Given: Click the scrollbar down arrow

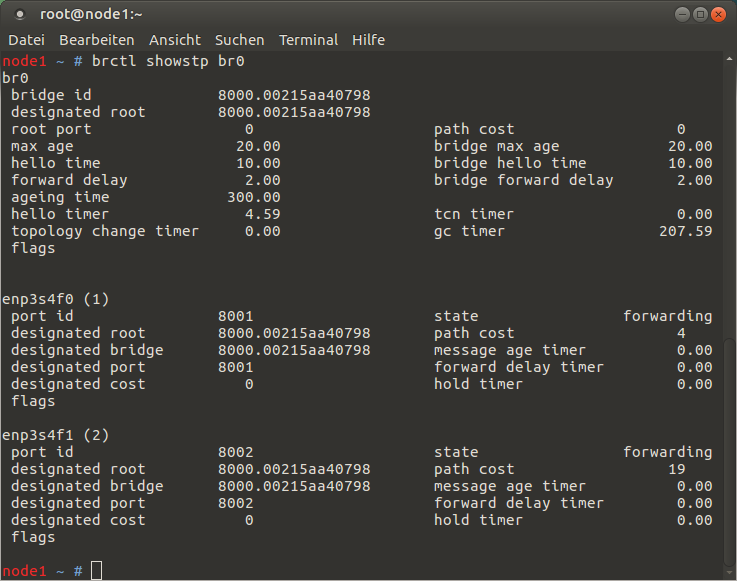Looking at the screenshot, I should pos(729,573).
